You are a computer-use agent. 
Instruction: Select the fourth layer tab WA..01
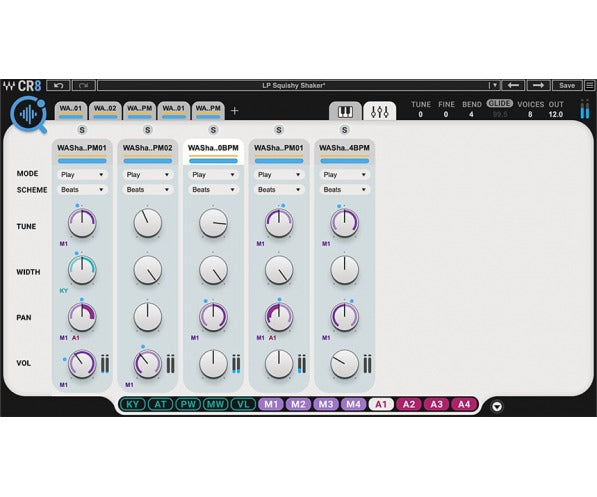174,111
